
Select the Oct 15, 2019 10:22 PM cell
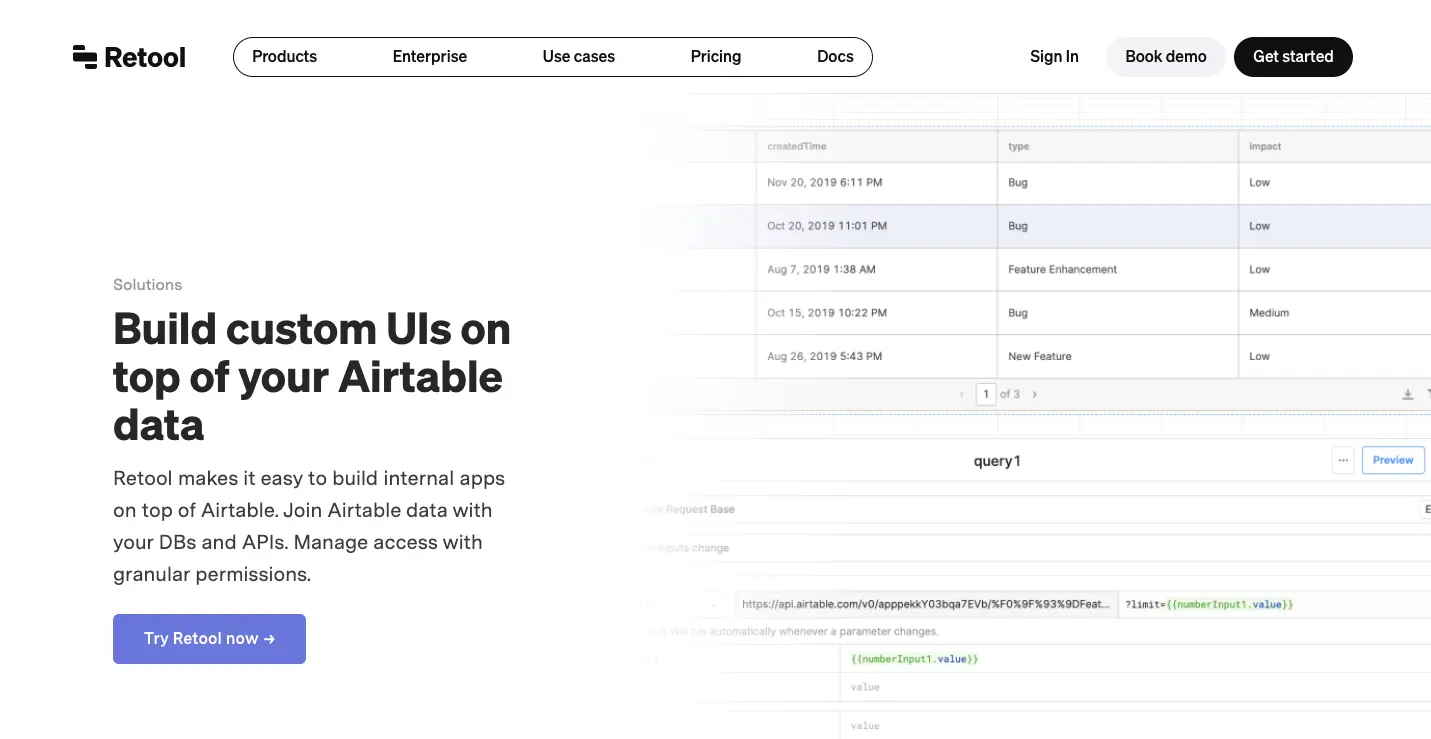pyautogui.click(x=877, y=313)
